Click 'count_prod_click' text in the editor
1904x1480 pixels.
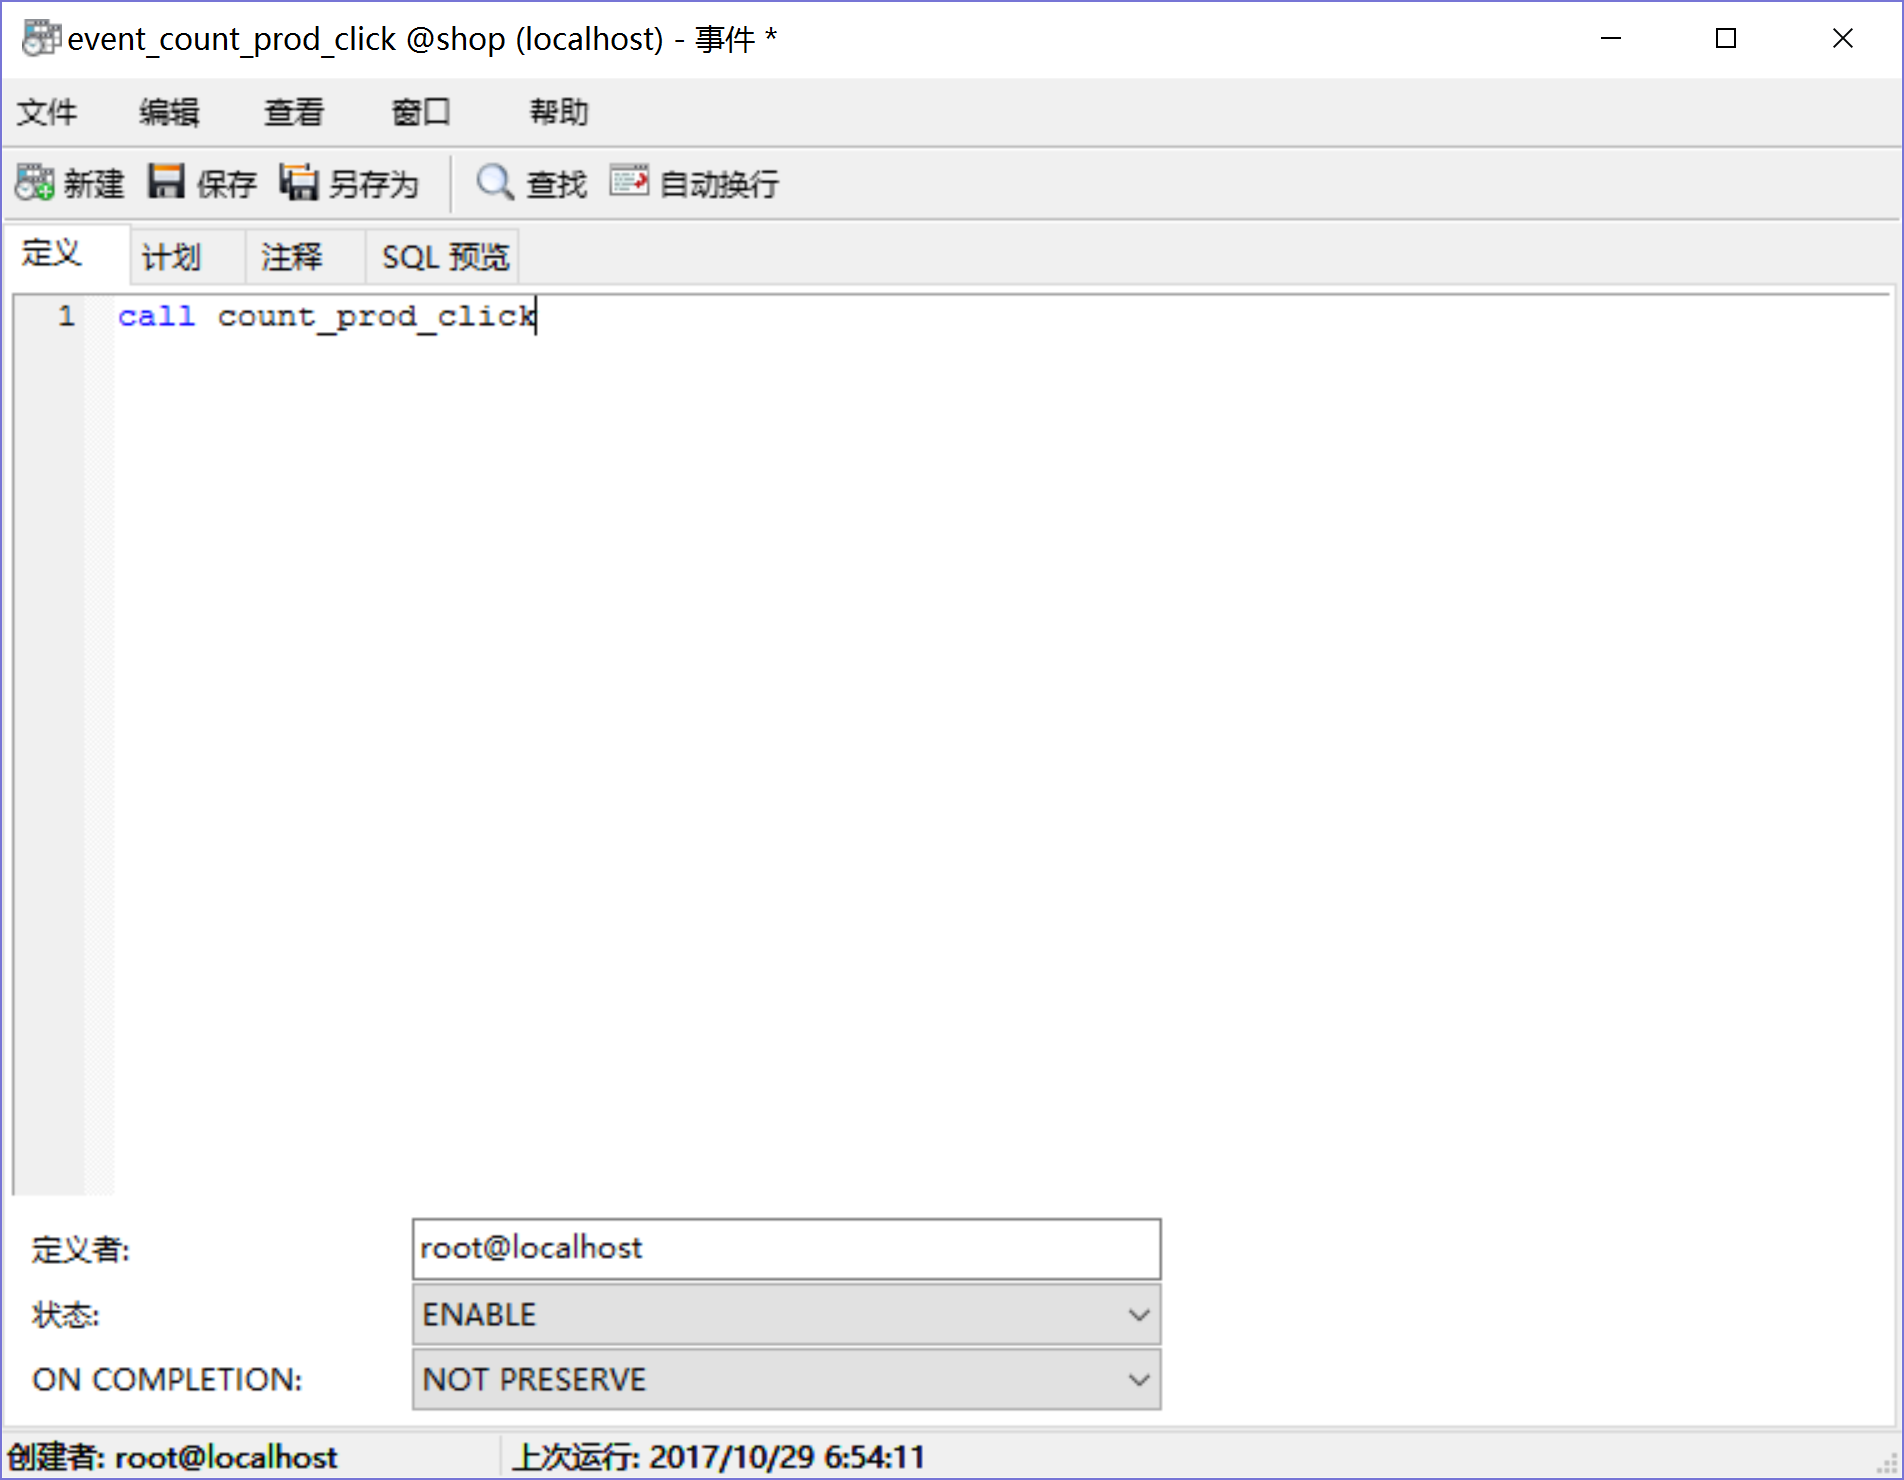click(377, 317)
